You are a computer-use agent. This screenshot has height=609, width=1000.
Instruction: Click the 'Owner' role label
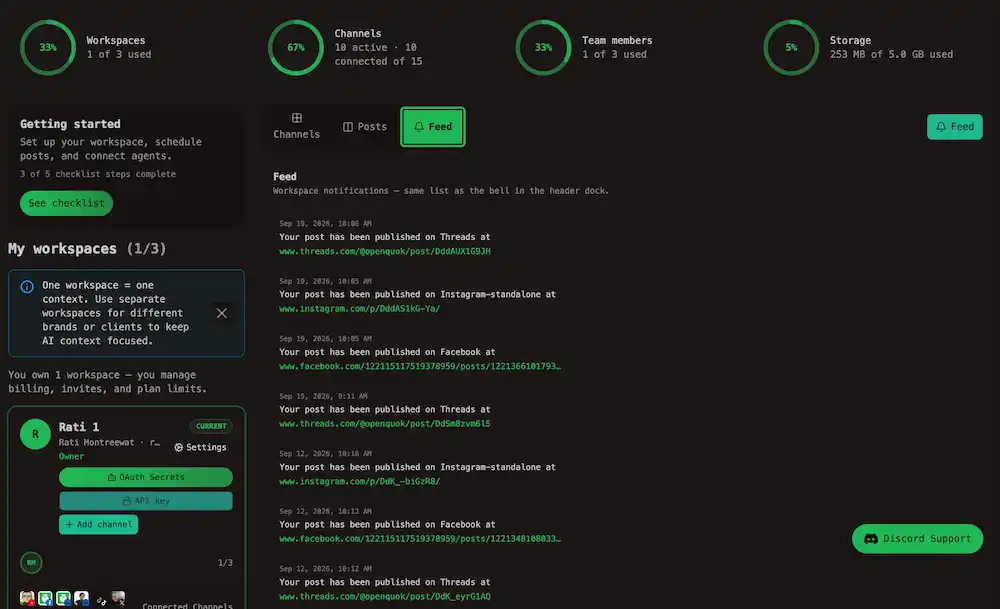coord(71,457)
